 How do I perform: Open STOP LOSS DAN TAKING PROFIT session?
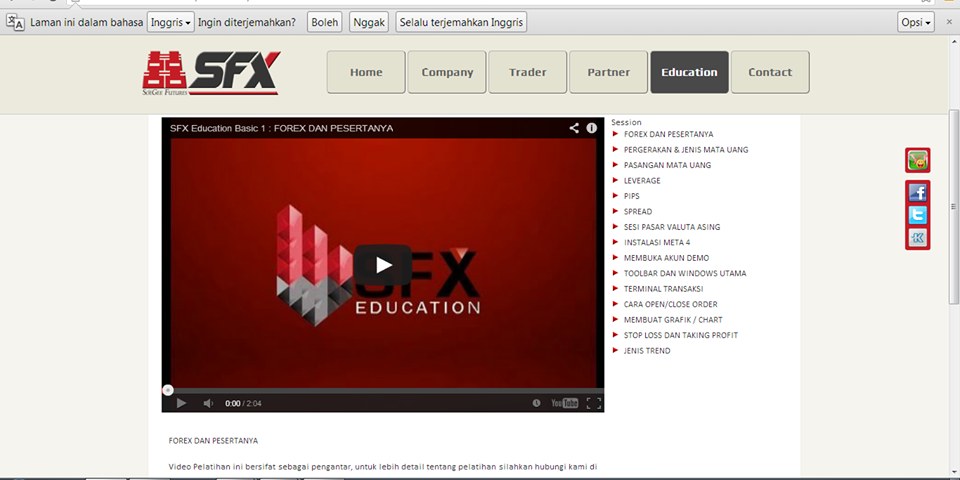[x=681, y=335]
